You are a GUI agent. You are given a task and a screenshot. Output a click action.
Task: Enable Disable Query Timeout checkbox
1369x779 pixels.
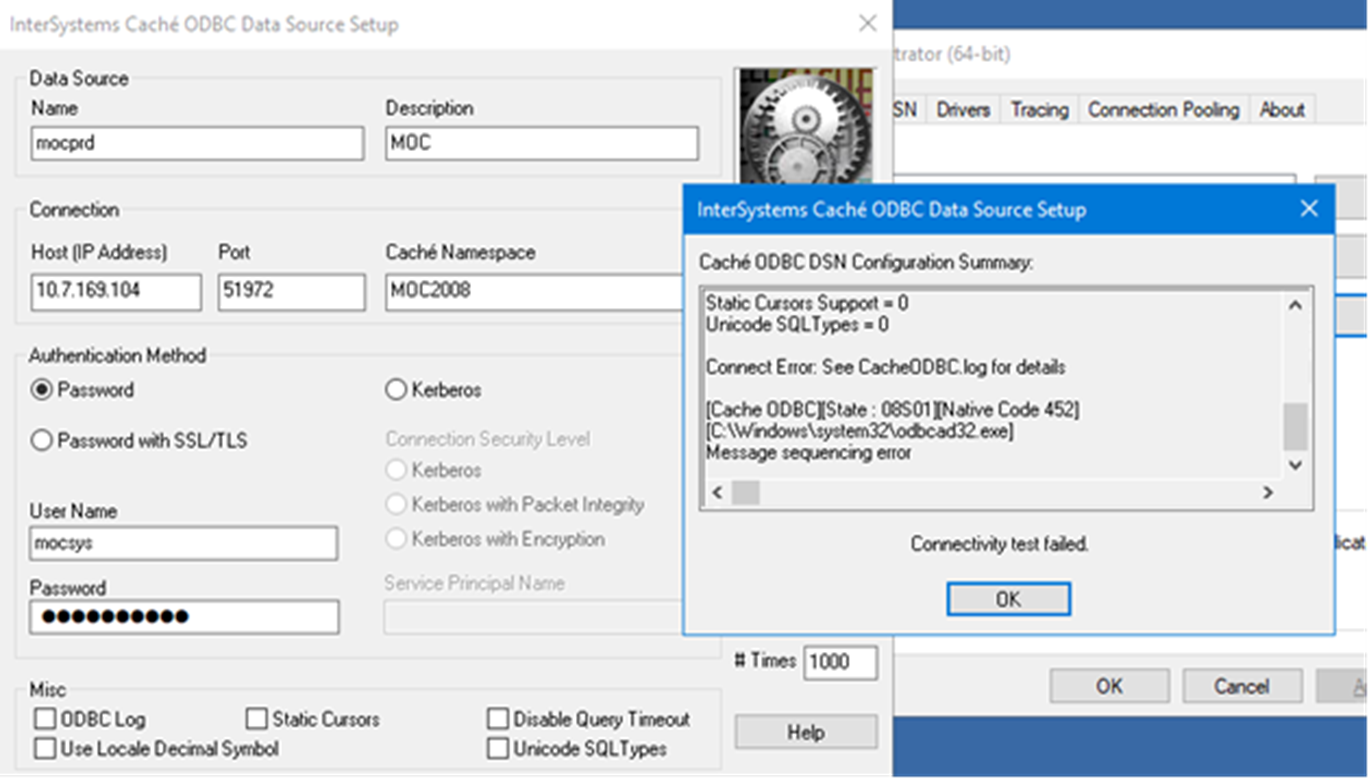498,719
